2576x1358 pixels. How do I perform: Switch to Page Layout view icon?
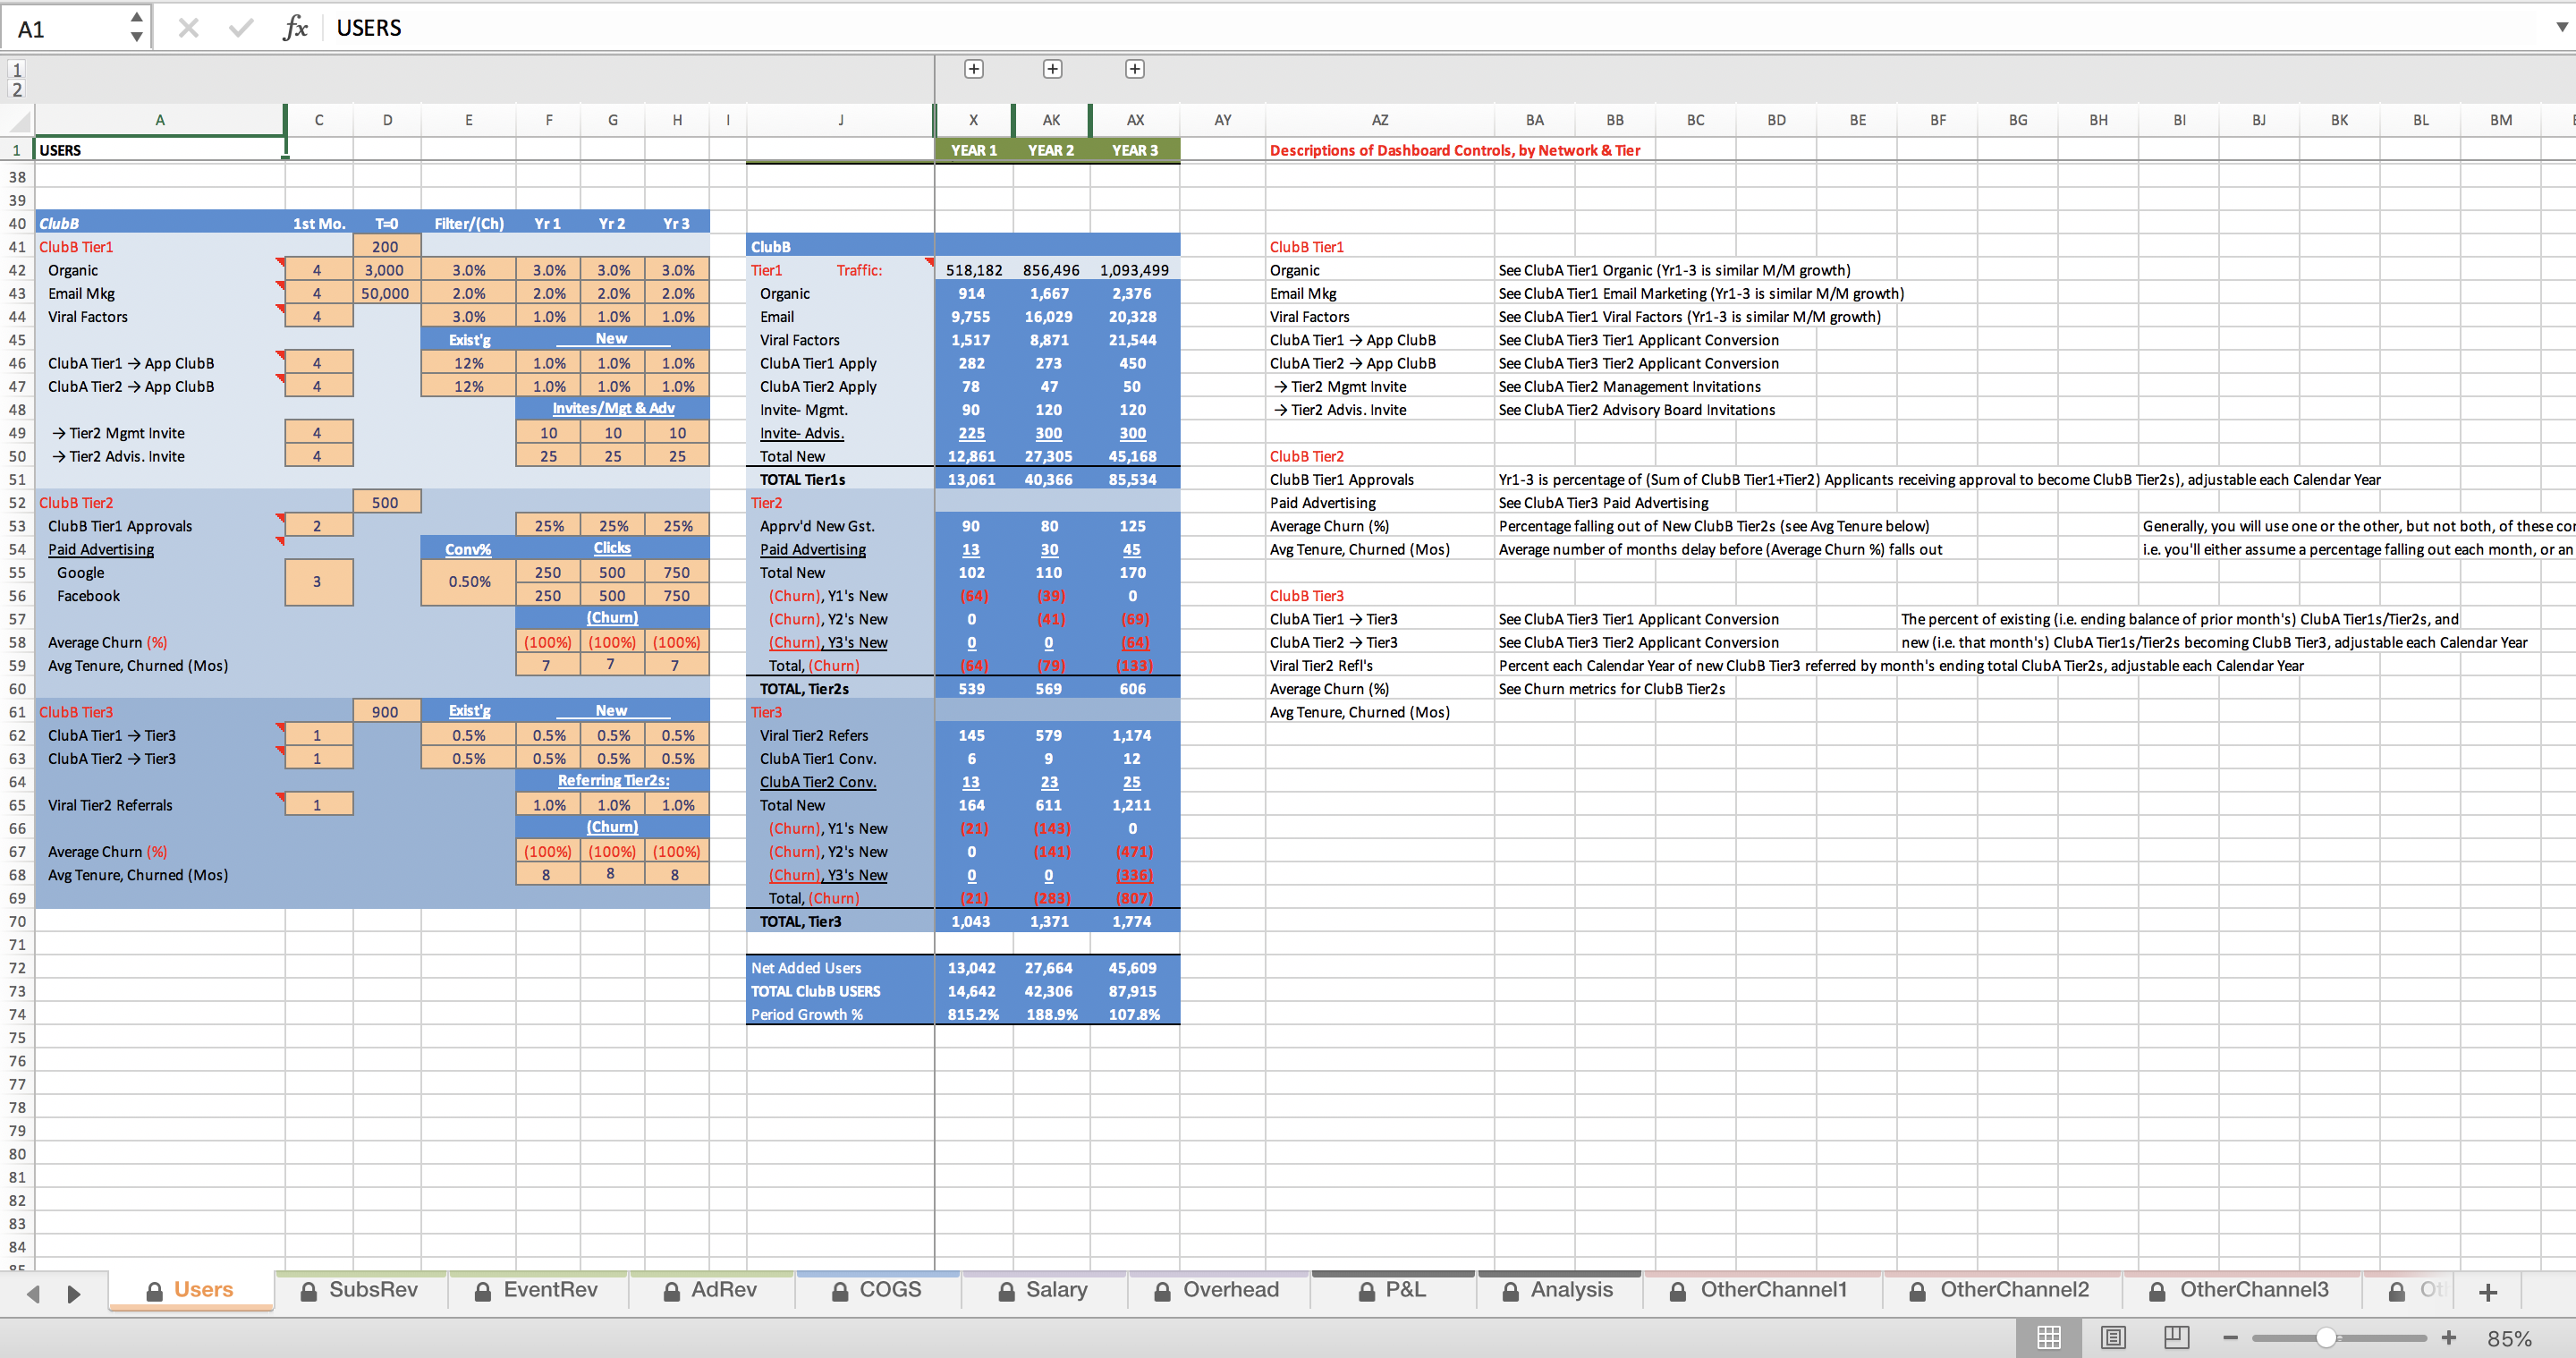pos(2113,1337)
